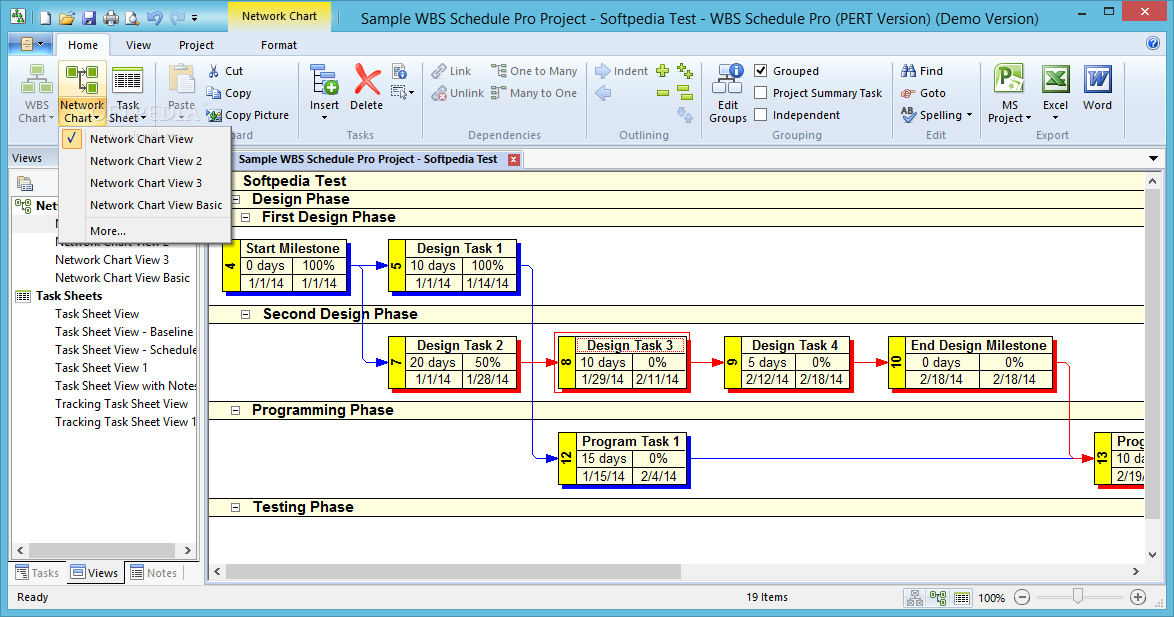
Task: Click the Insert task button
Action: pyautogui.click(x=324, y=93)
